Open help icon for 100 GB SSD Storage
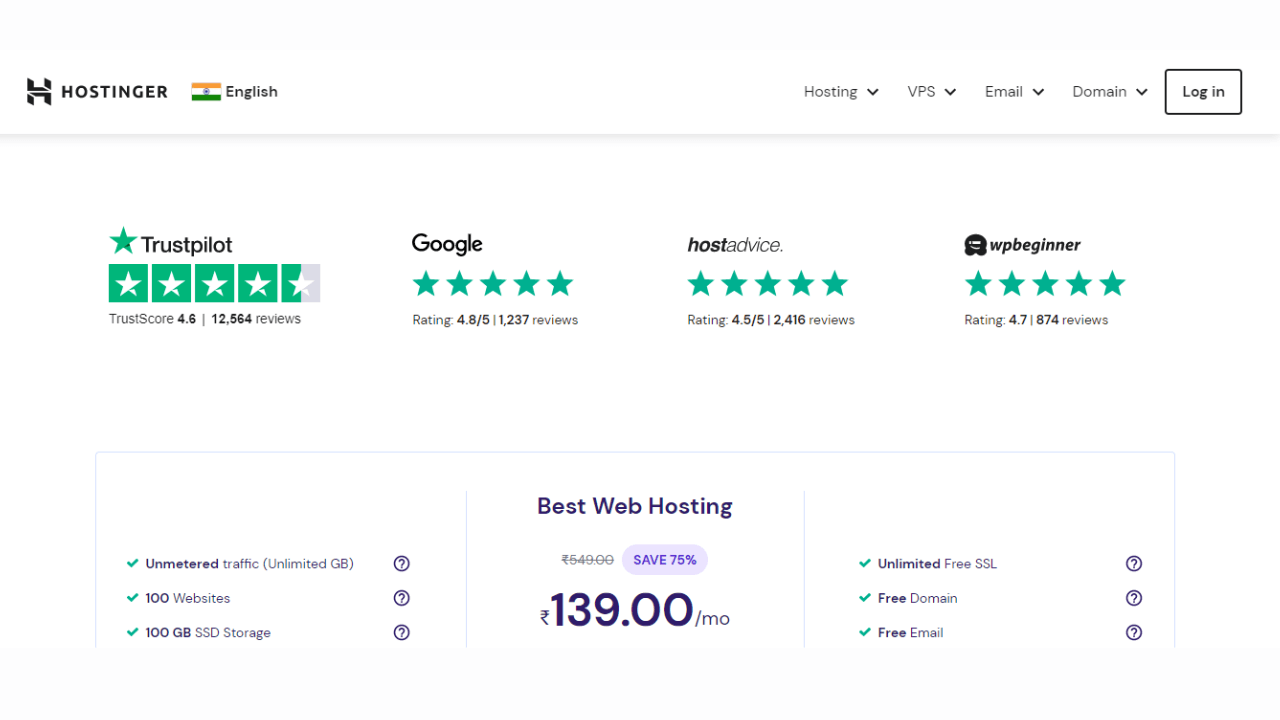1280x720 pixels. click(402, 632)
